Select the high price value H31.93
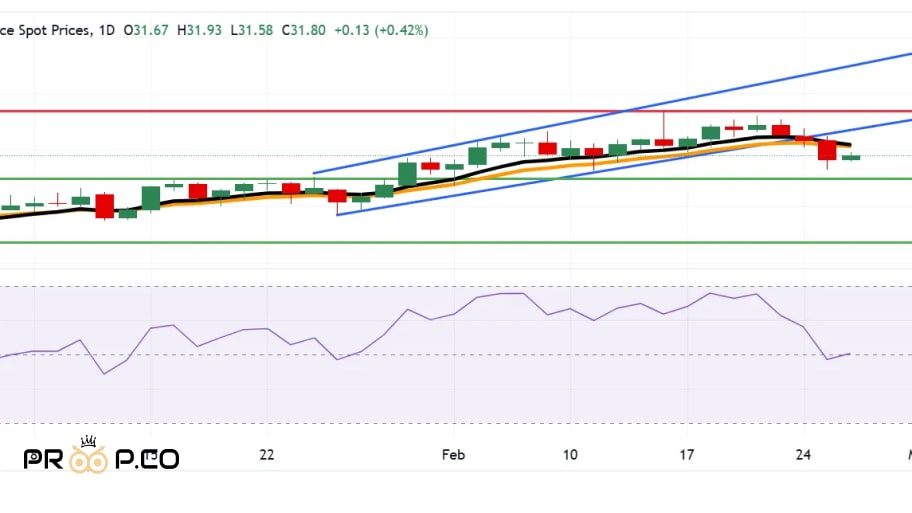Screen dimensions: 912x513 tap(200, 30)
